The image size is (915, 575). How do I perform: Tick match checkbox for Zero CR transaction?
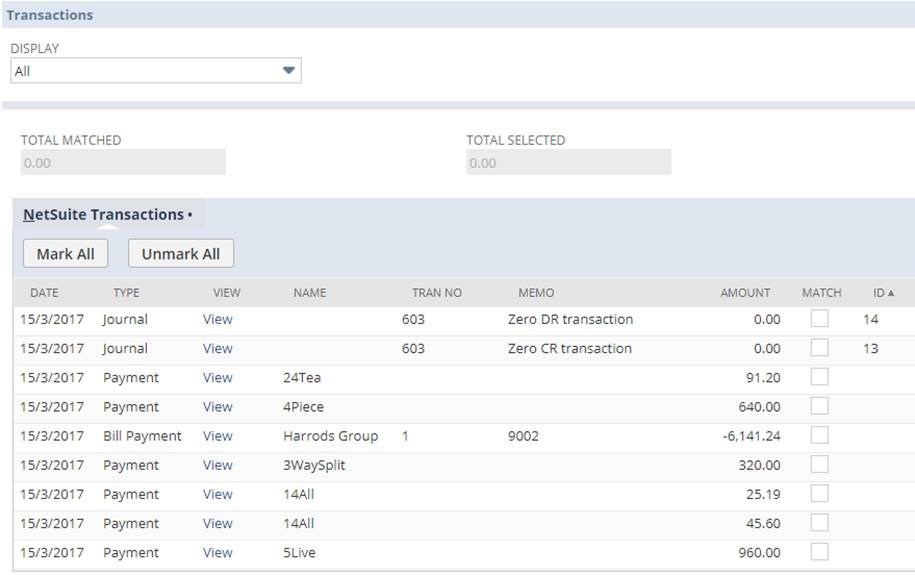pos(820,348)
